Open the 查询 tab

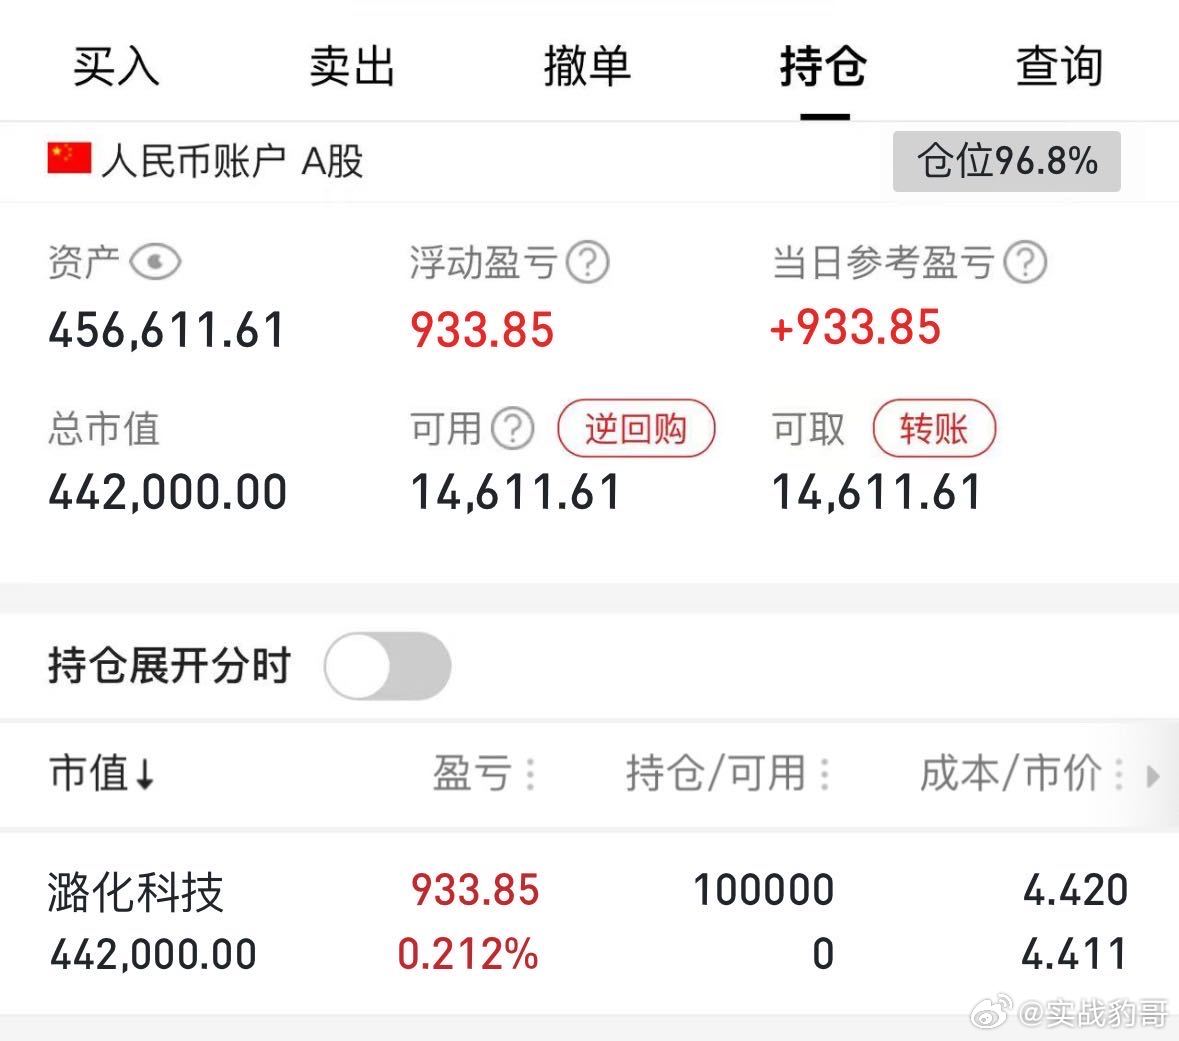(x=1058, y=68)
